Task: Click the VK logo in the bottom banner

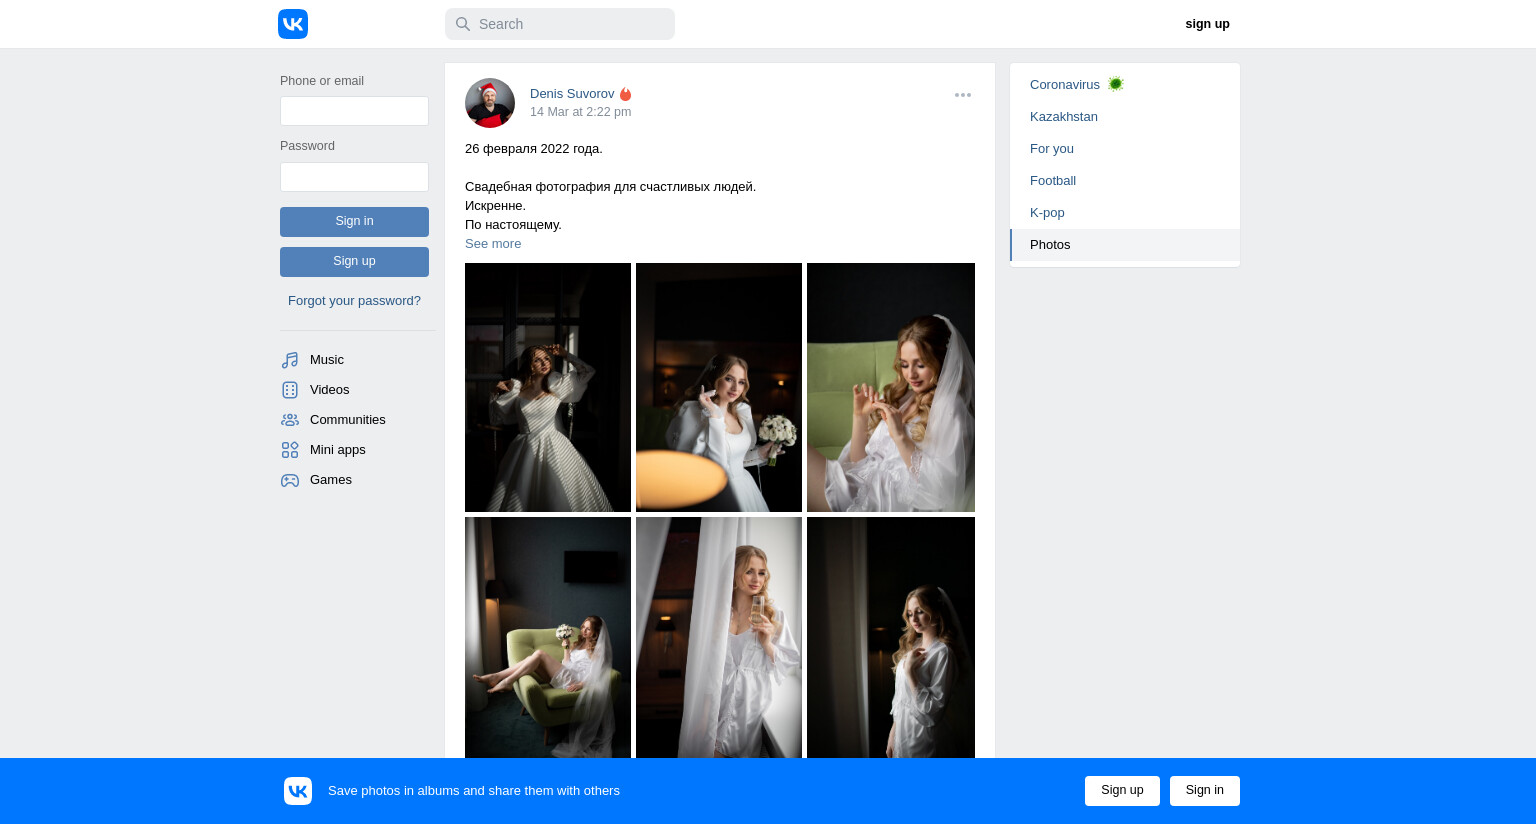Action: click(298, 791)
